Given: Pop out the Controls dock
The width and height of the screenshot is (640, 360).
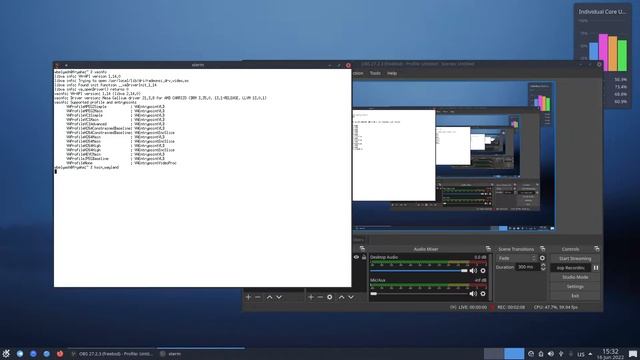Looking at the screenshot, I should coord(597,249).
